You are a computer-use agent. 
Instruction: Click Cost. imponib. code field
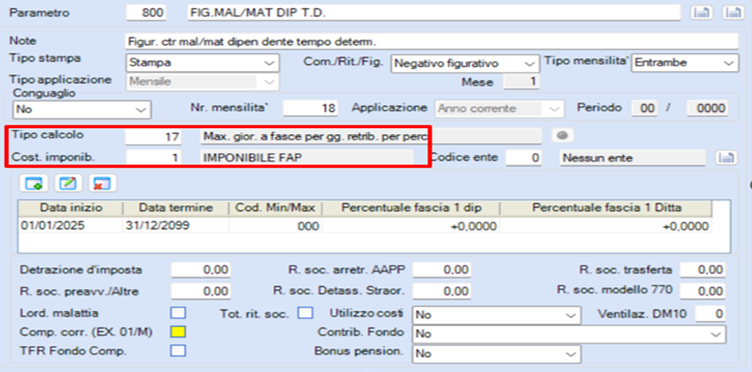(153, 157)
